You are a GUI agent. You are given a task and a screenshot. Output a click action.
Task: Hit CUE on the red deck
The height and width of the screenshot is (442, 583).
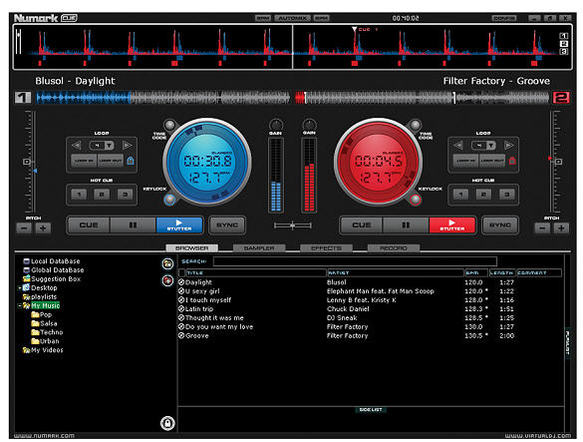pyautogui.click(x=361, y=225)
